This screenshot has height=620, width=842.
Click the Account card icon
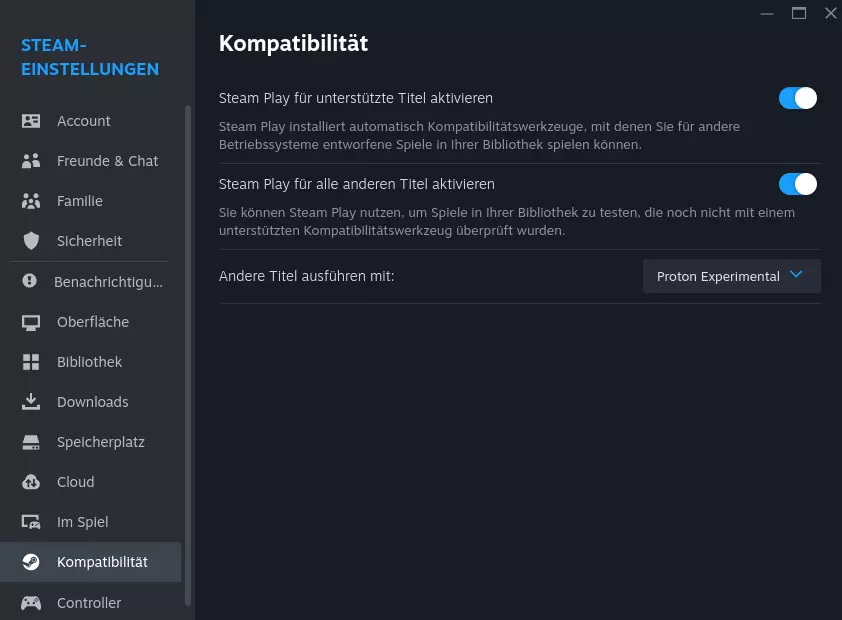tap(31, 121)
